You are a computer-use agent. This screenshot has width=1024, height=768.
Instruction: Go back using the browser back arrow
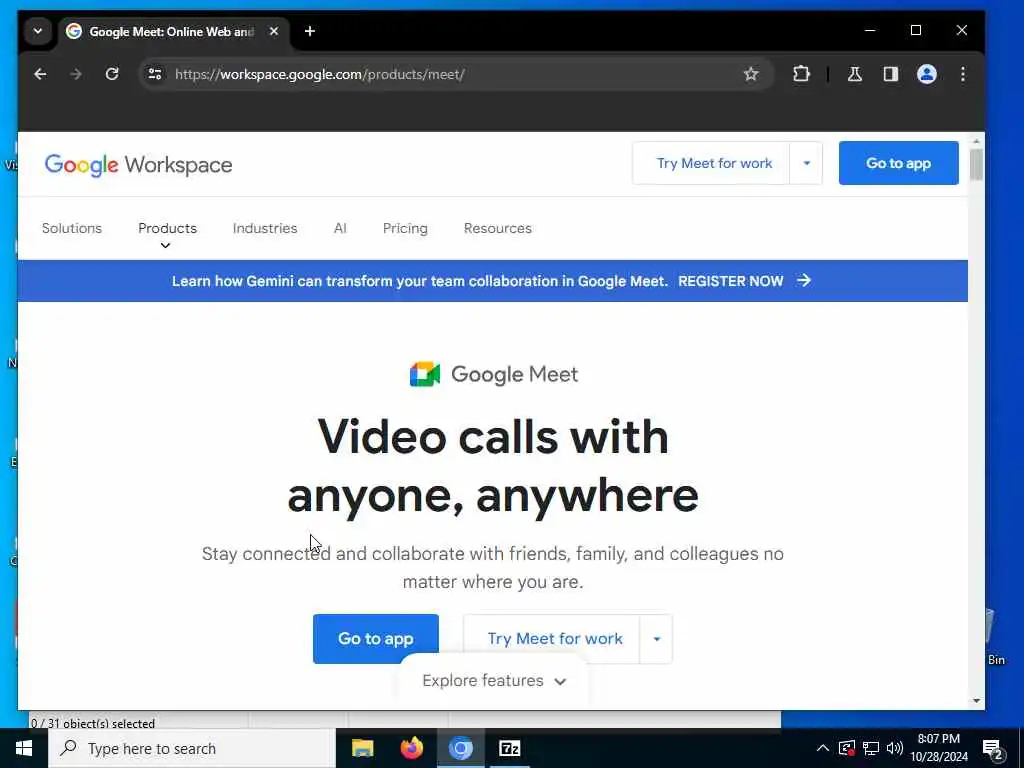pos(40,74)
